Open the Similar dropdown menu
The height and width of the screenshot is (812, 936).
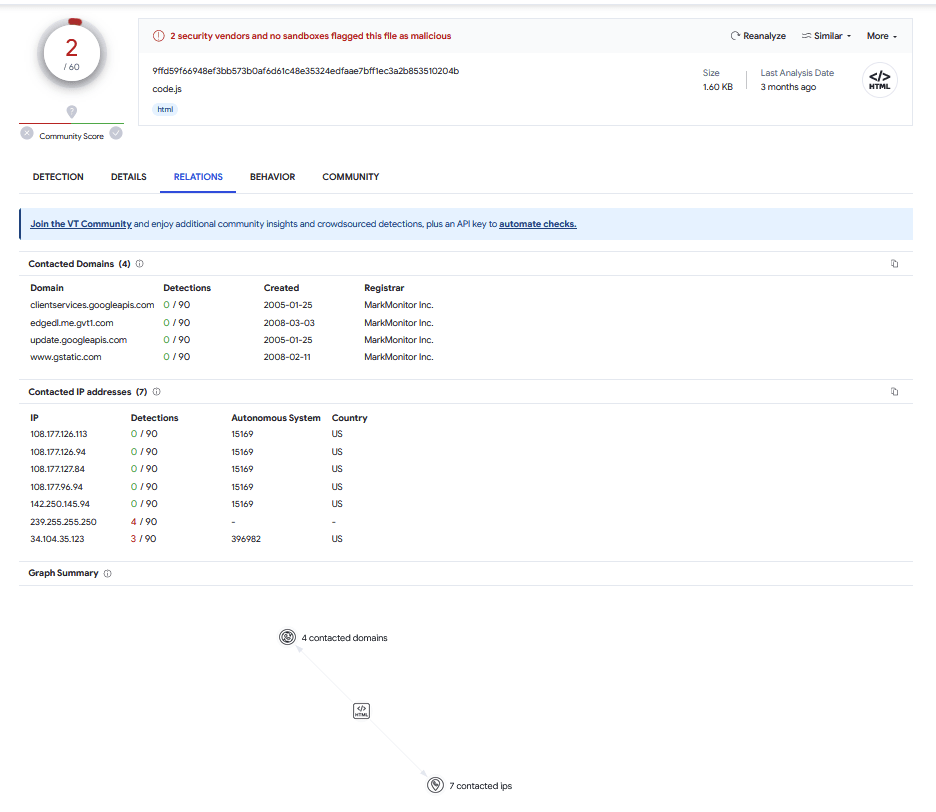tap(826, 36)
